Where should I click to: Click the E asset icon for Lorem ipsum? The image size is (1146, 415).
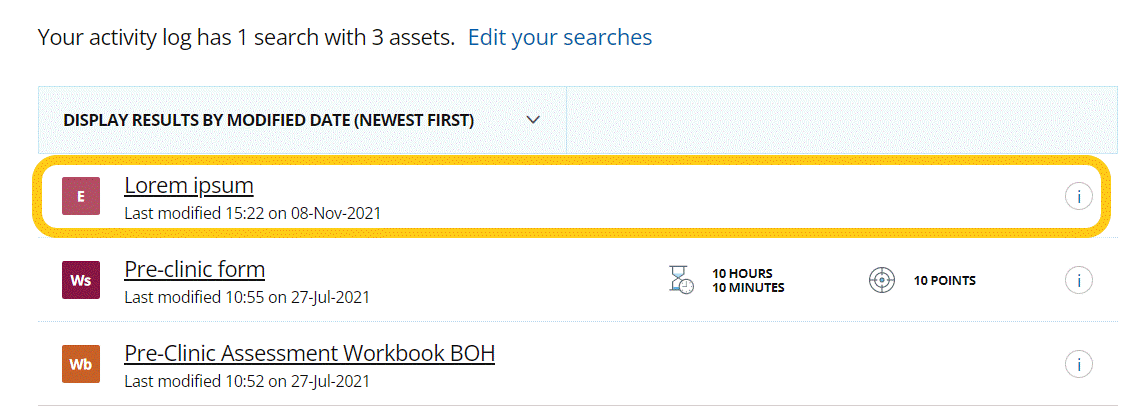[x=80, y=197]
